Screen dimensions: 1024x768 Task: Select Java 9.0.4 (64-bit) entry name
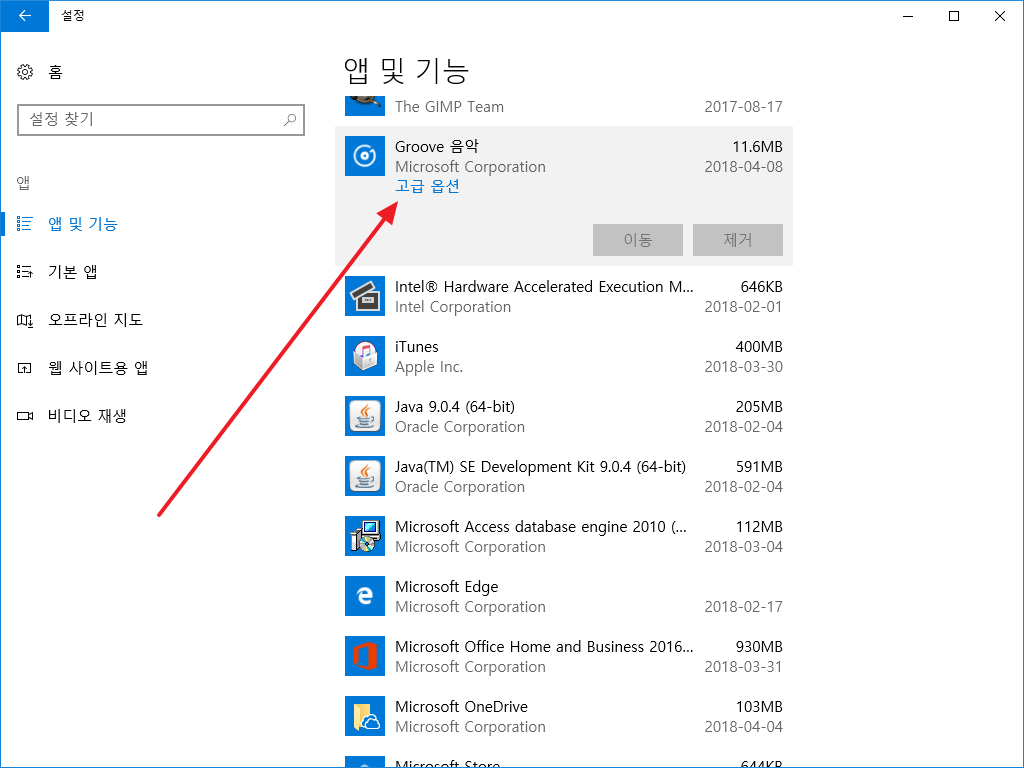click(455, 407)
